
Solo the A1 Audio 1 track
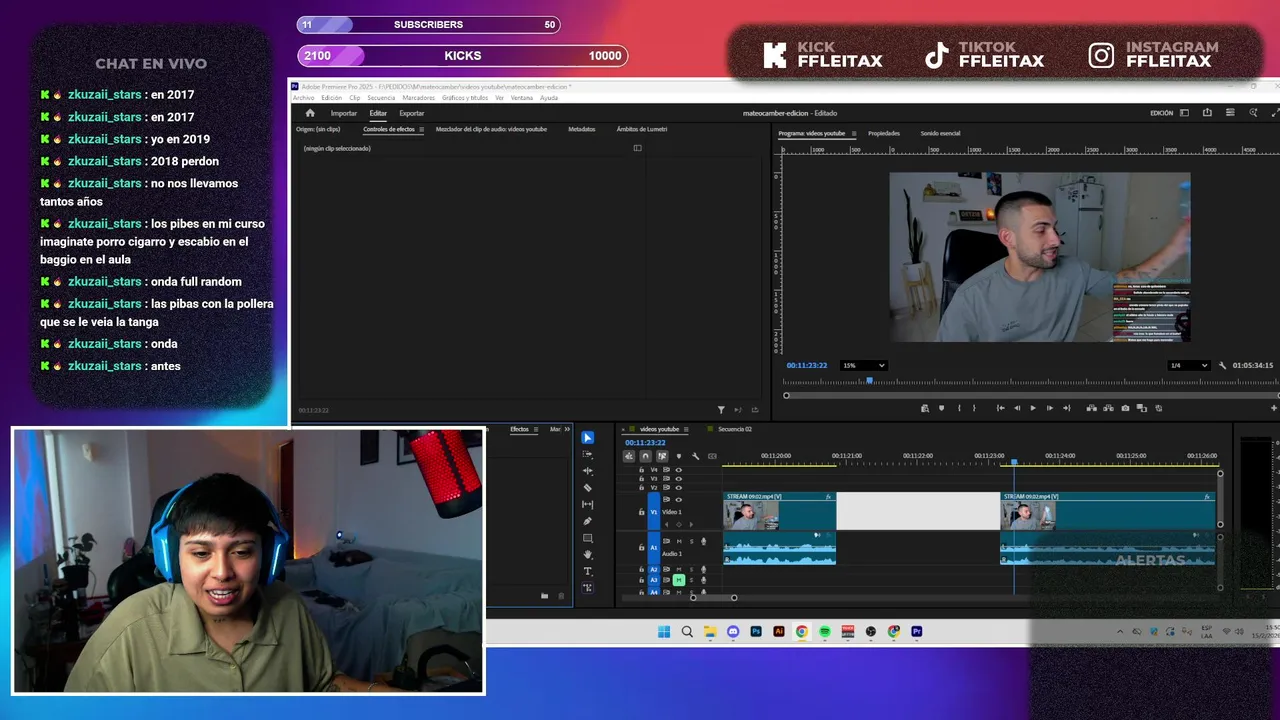(691, 541)
